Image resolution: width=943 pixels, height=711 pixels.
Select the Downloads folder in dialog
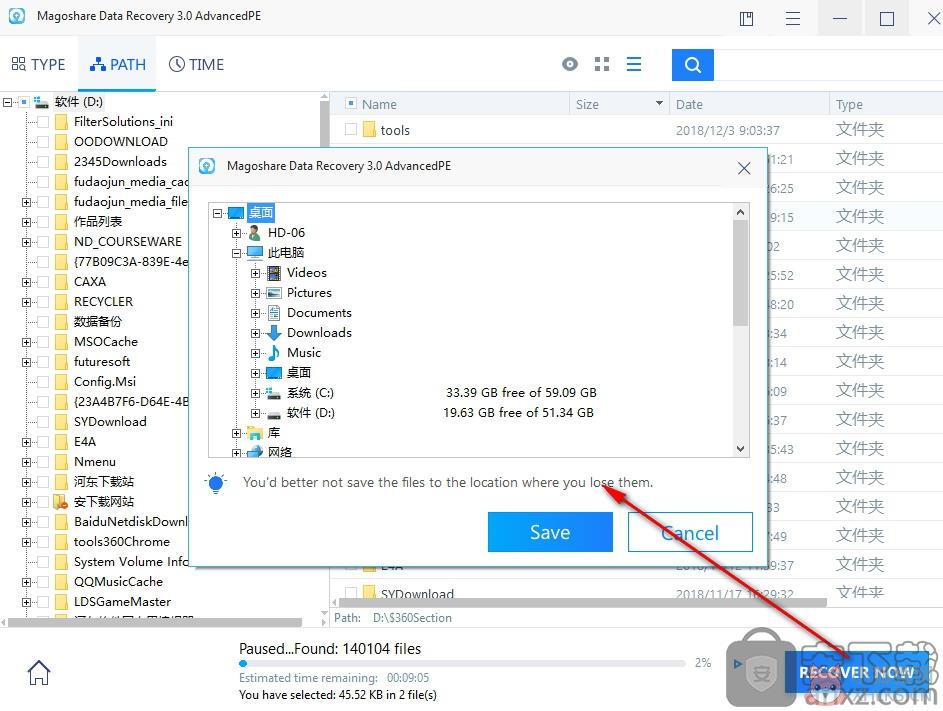[319, 332]
